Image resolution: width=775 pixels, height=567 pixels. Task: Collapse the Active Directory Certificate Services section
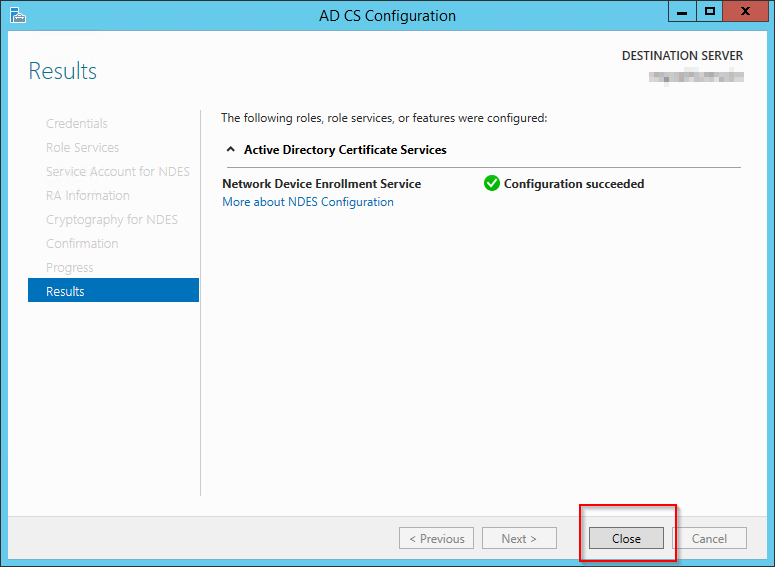click(x=230, y=150)
